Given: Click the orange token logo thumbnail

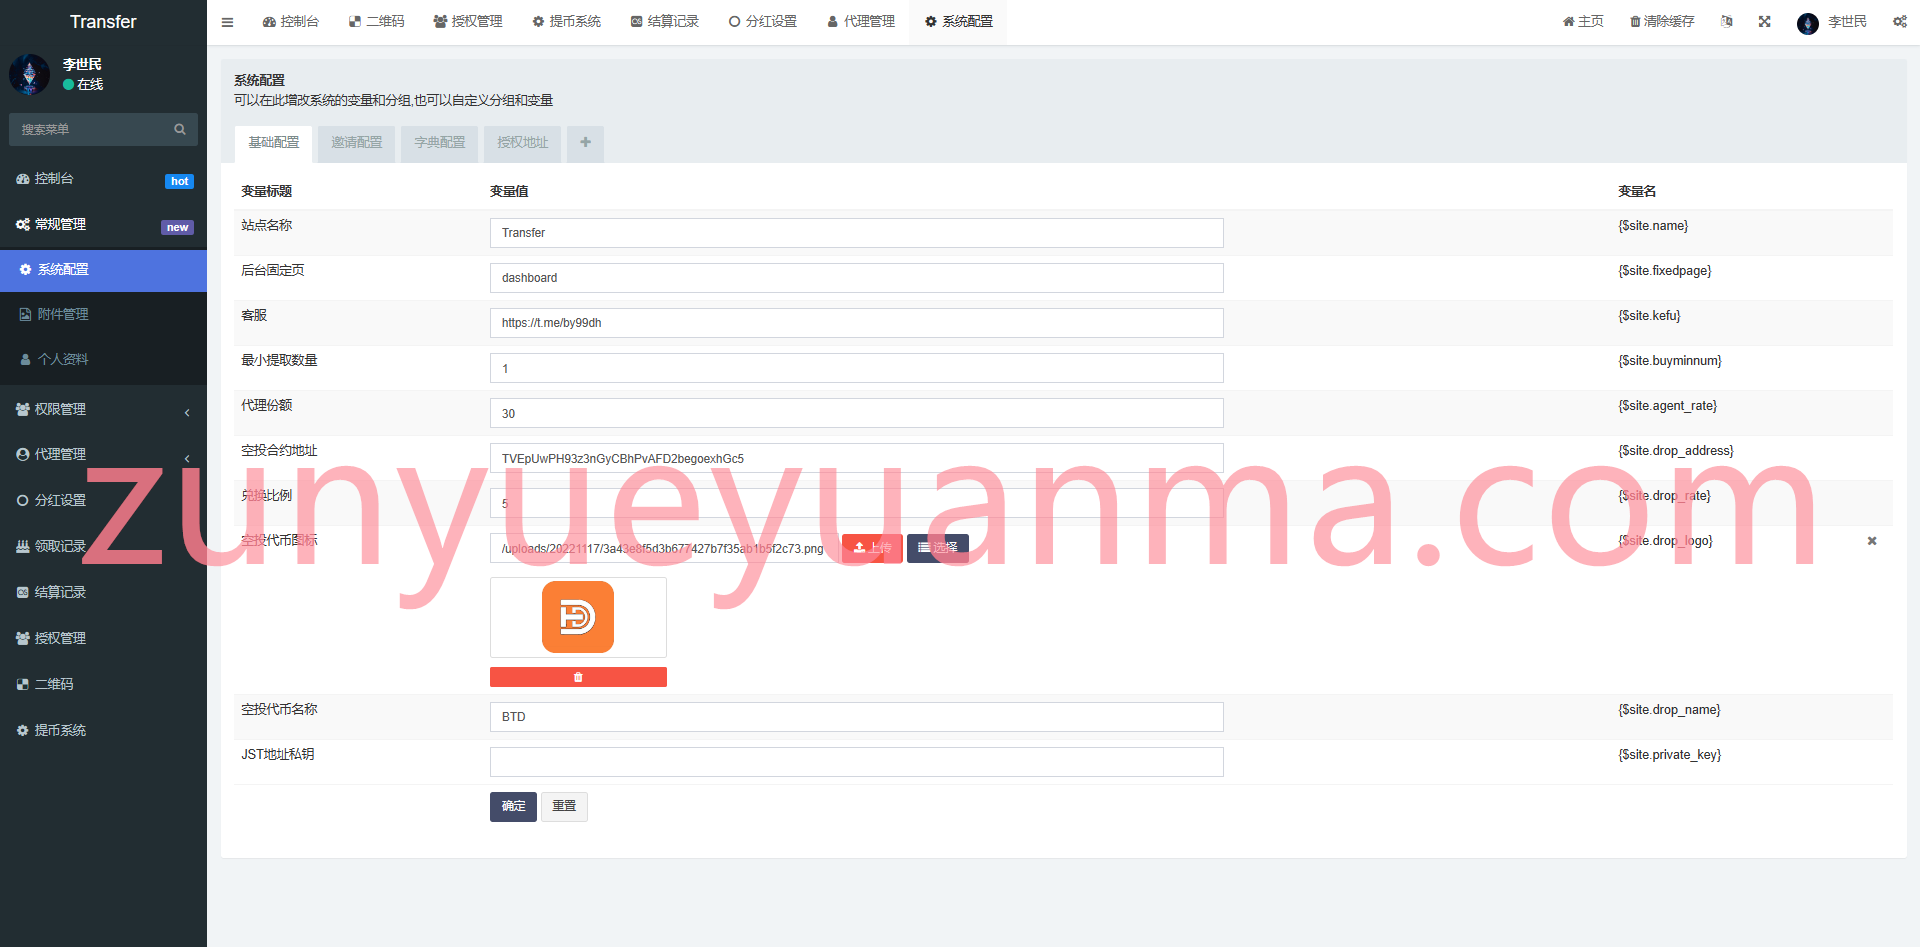Looking at the screenshot, I should pyautogui.click(x=578, y=617).
